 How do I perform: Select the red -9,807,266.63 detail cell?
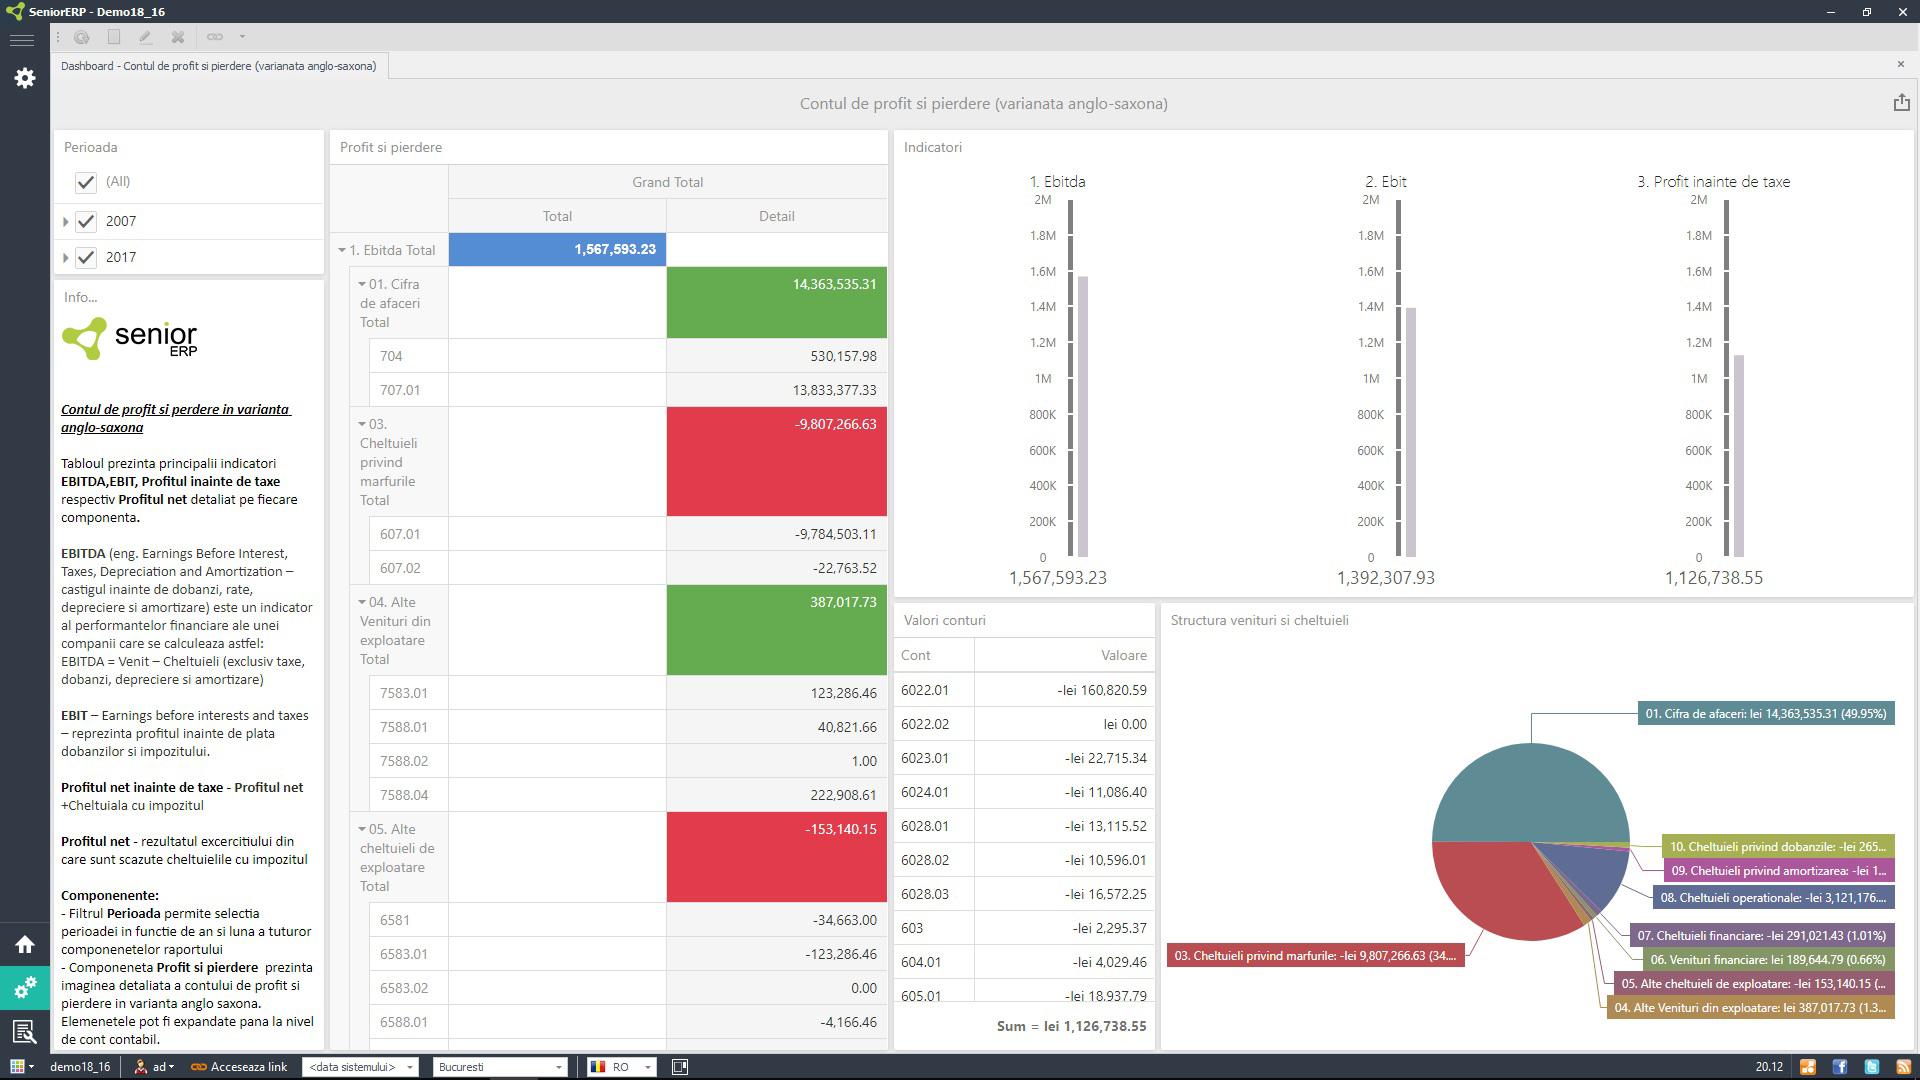pos(776,461)
